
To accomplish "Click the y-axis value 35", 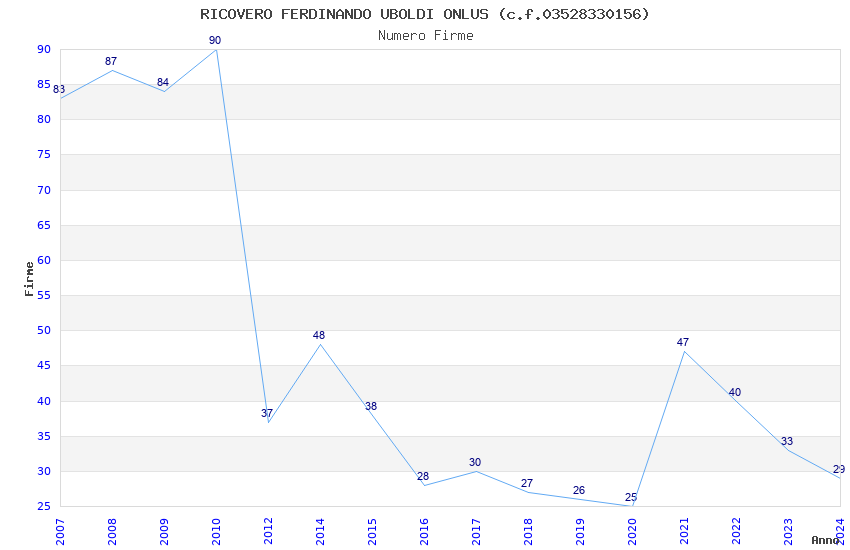I will click(44, 436).
